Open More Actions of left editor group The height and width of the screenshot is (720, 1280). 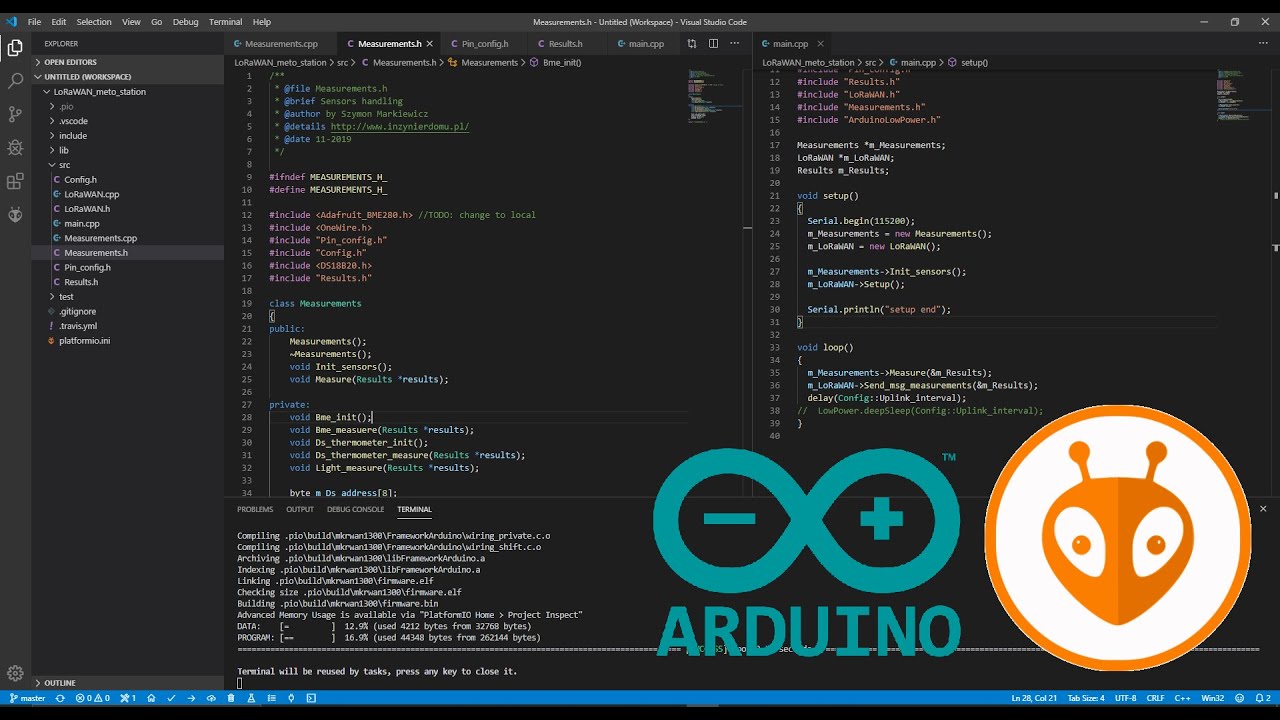(x=735, y=43)
